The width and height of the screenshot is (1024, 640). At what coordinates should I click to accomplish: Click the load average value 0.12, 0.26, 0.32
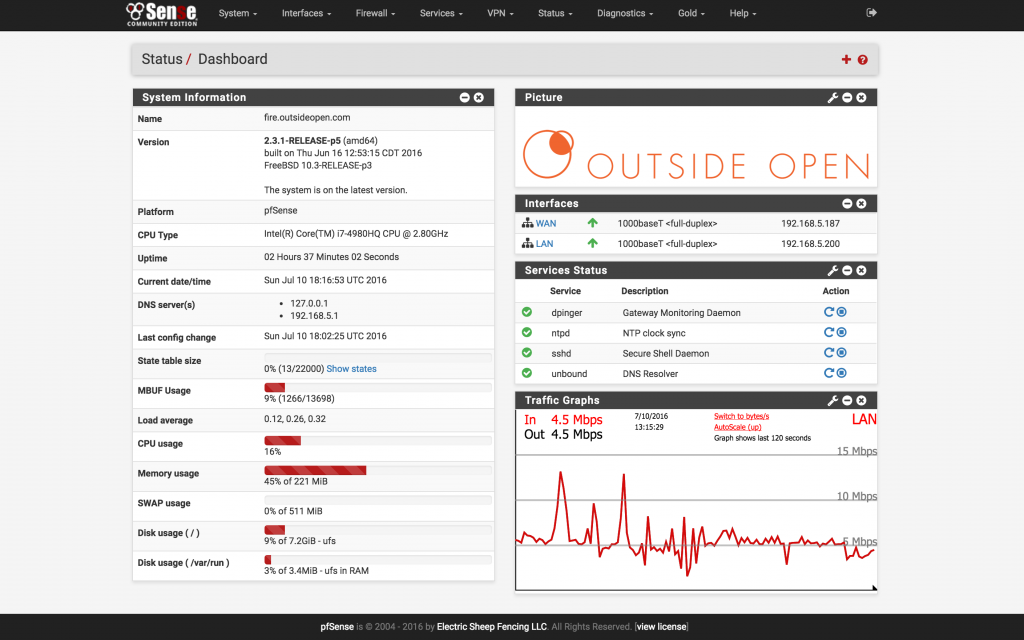pos(295,419)
